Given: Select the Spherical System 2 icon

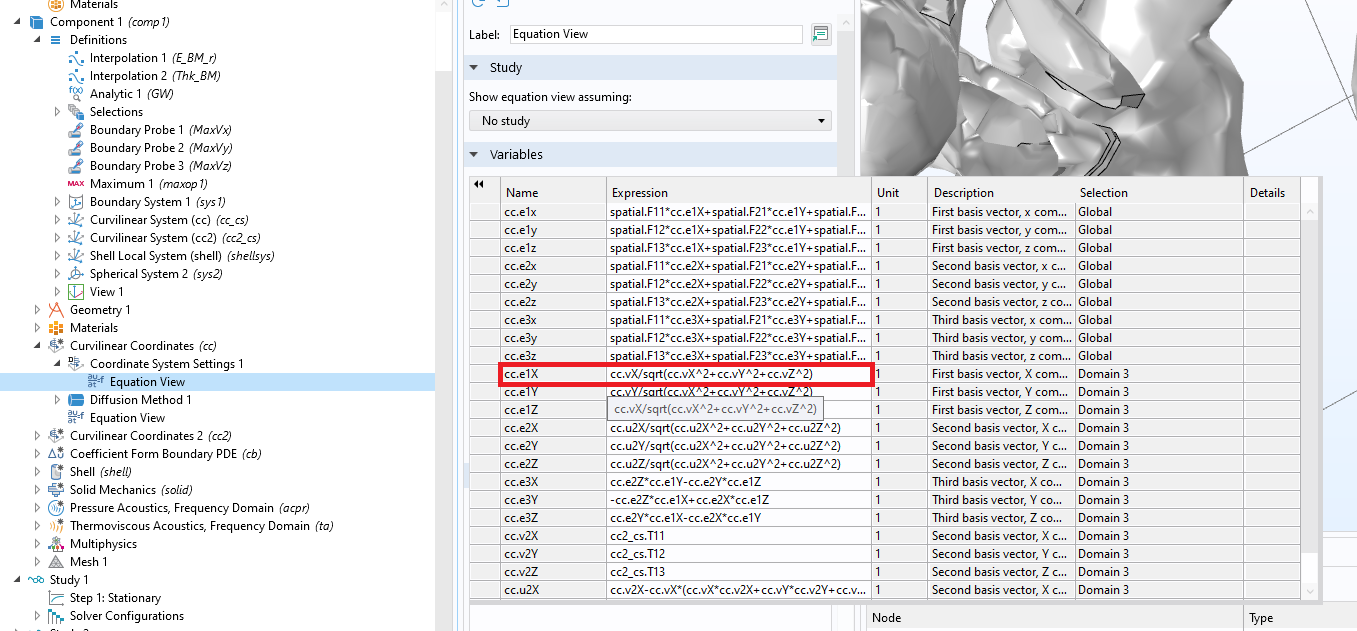Looking at the screenshot, I should point(76,274).
